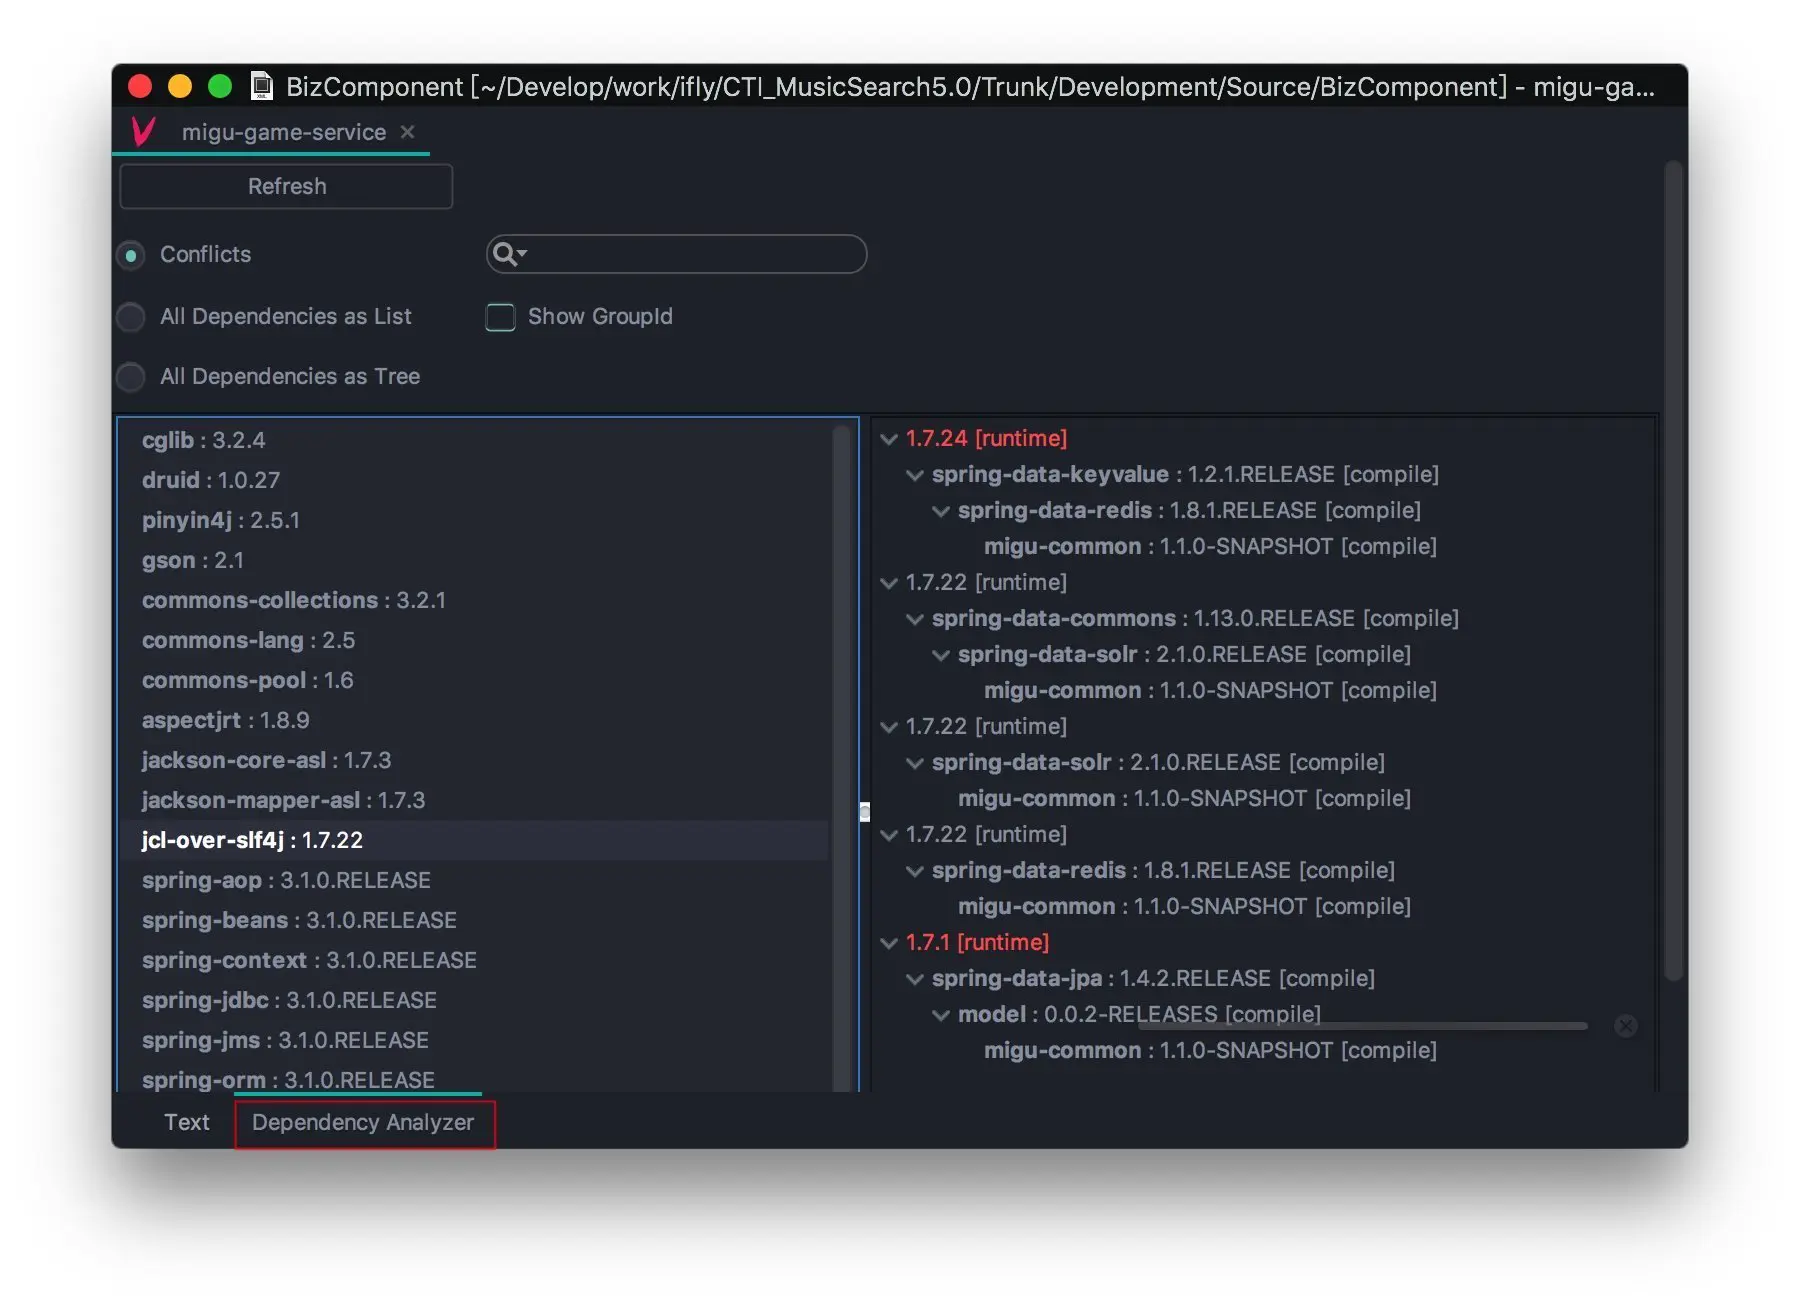Close the migu-game-service tab
This screenshot has height=1308, width=1800.
(407, 132)
